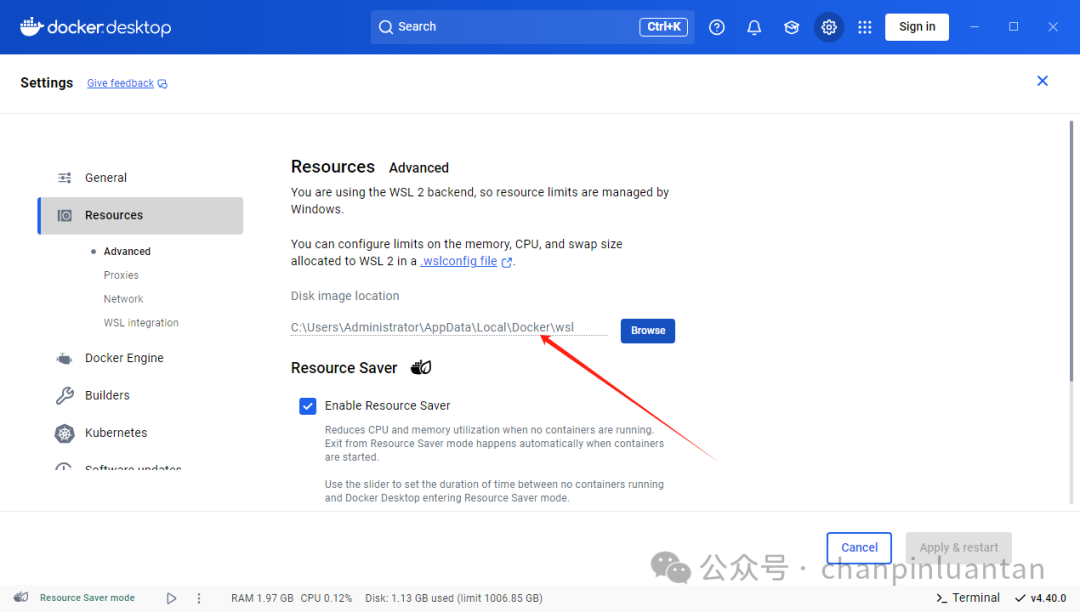Click the Disk: 1.13 GB used status text
The image size is (1080, 612).
point(454,598)
